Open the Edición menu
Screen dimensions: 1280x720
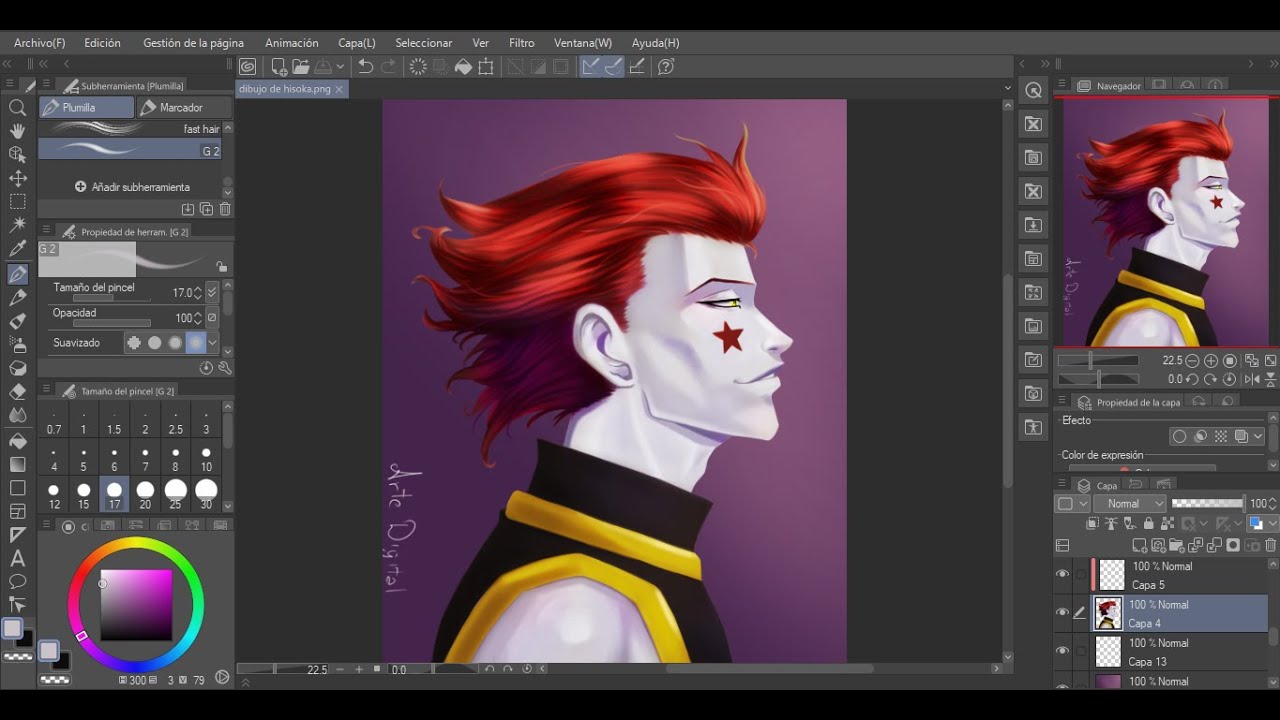click(102, 43)
